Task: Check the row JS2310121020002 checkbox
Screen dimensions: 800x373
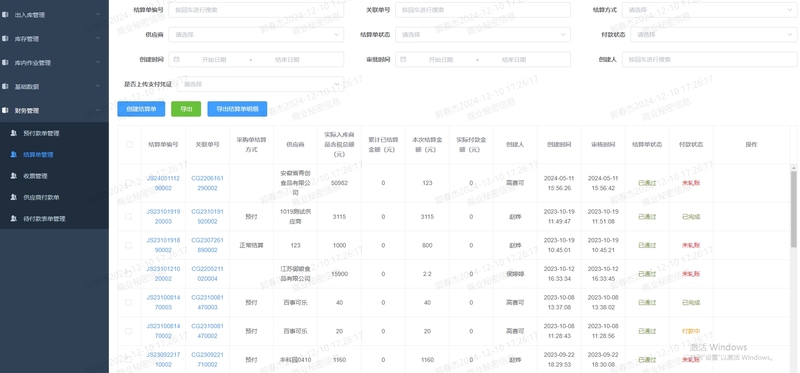Action: pyautogui.click(x=129, y=273)
